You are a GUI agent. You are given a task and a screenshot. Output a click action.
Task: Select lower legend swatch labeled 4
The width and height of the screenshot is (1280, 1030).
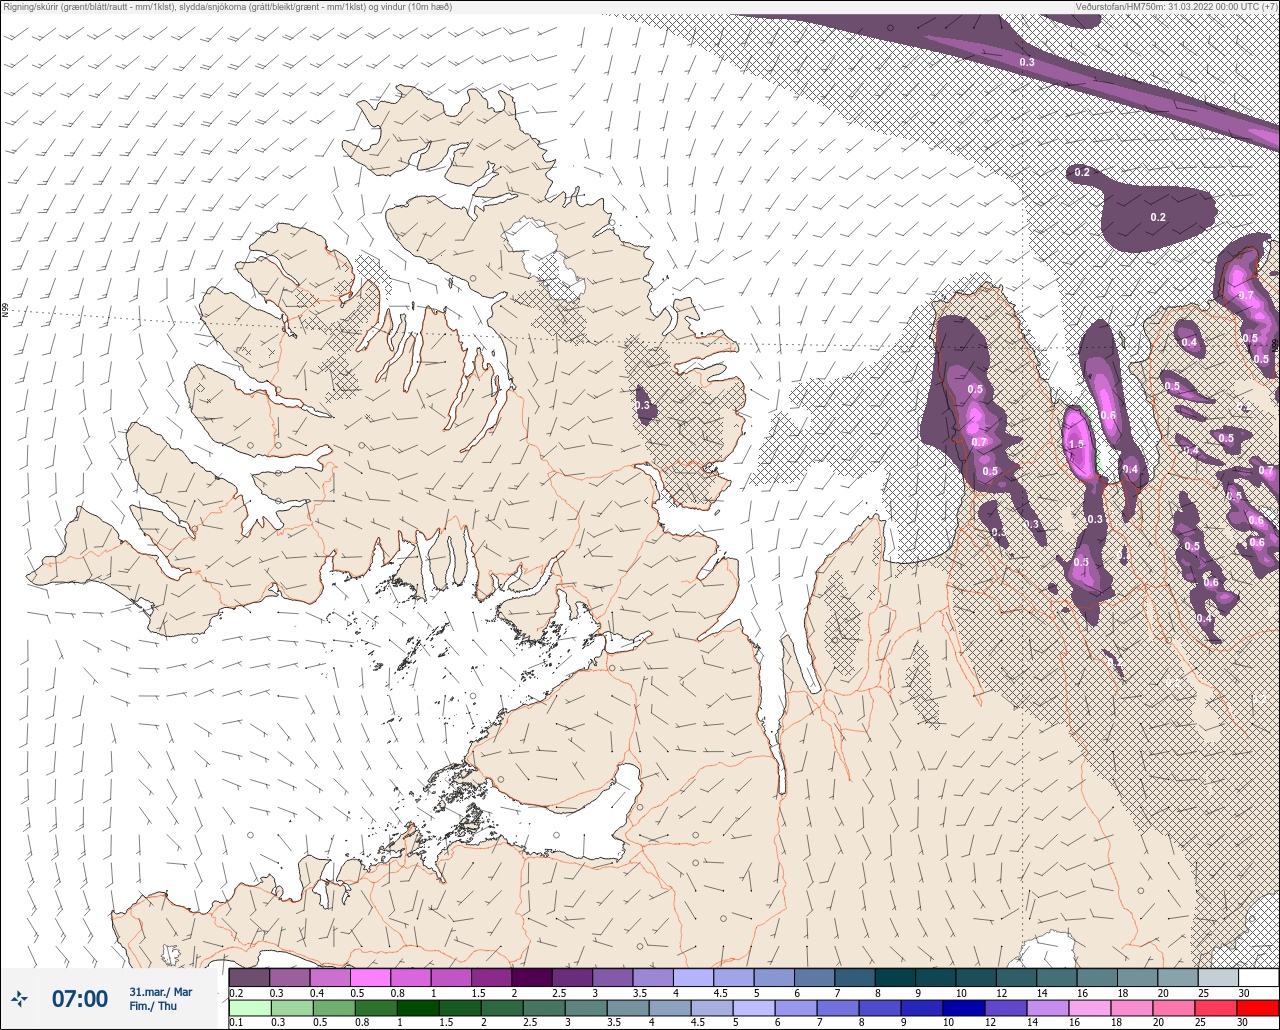[x=670, y=1007]
